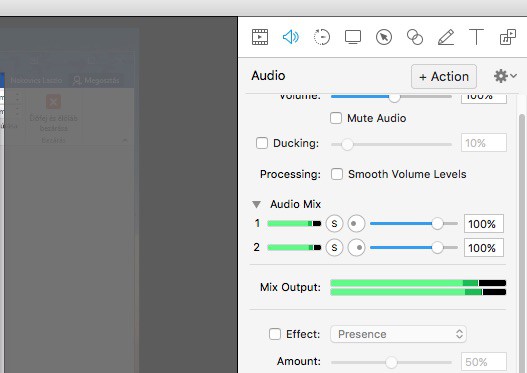Click the pan knob for channel 2
The width and height of the screenshot is (527, 373).
pyautogui.click(x=356, y=248)
